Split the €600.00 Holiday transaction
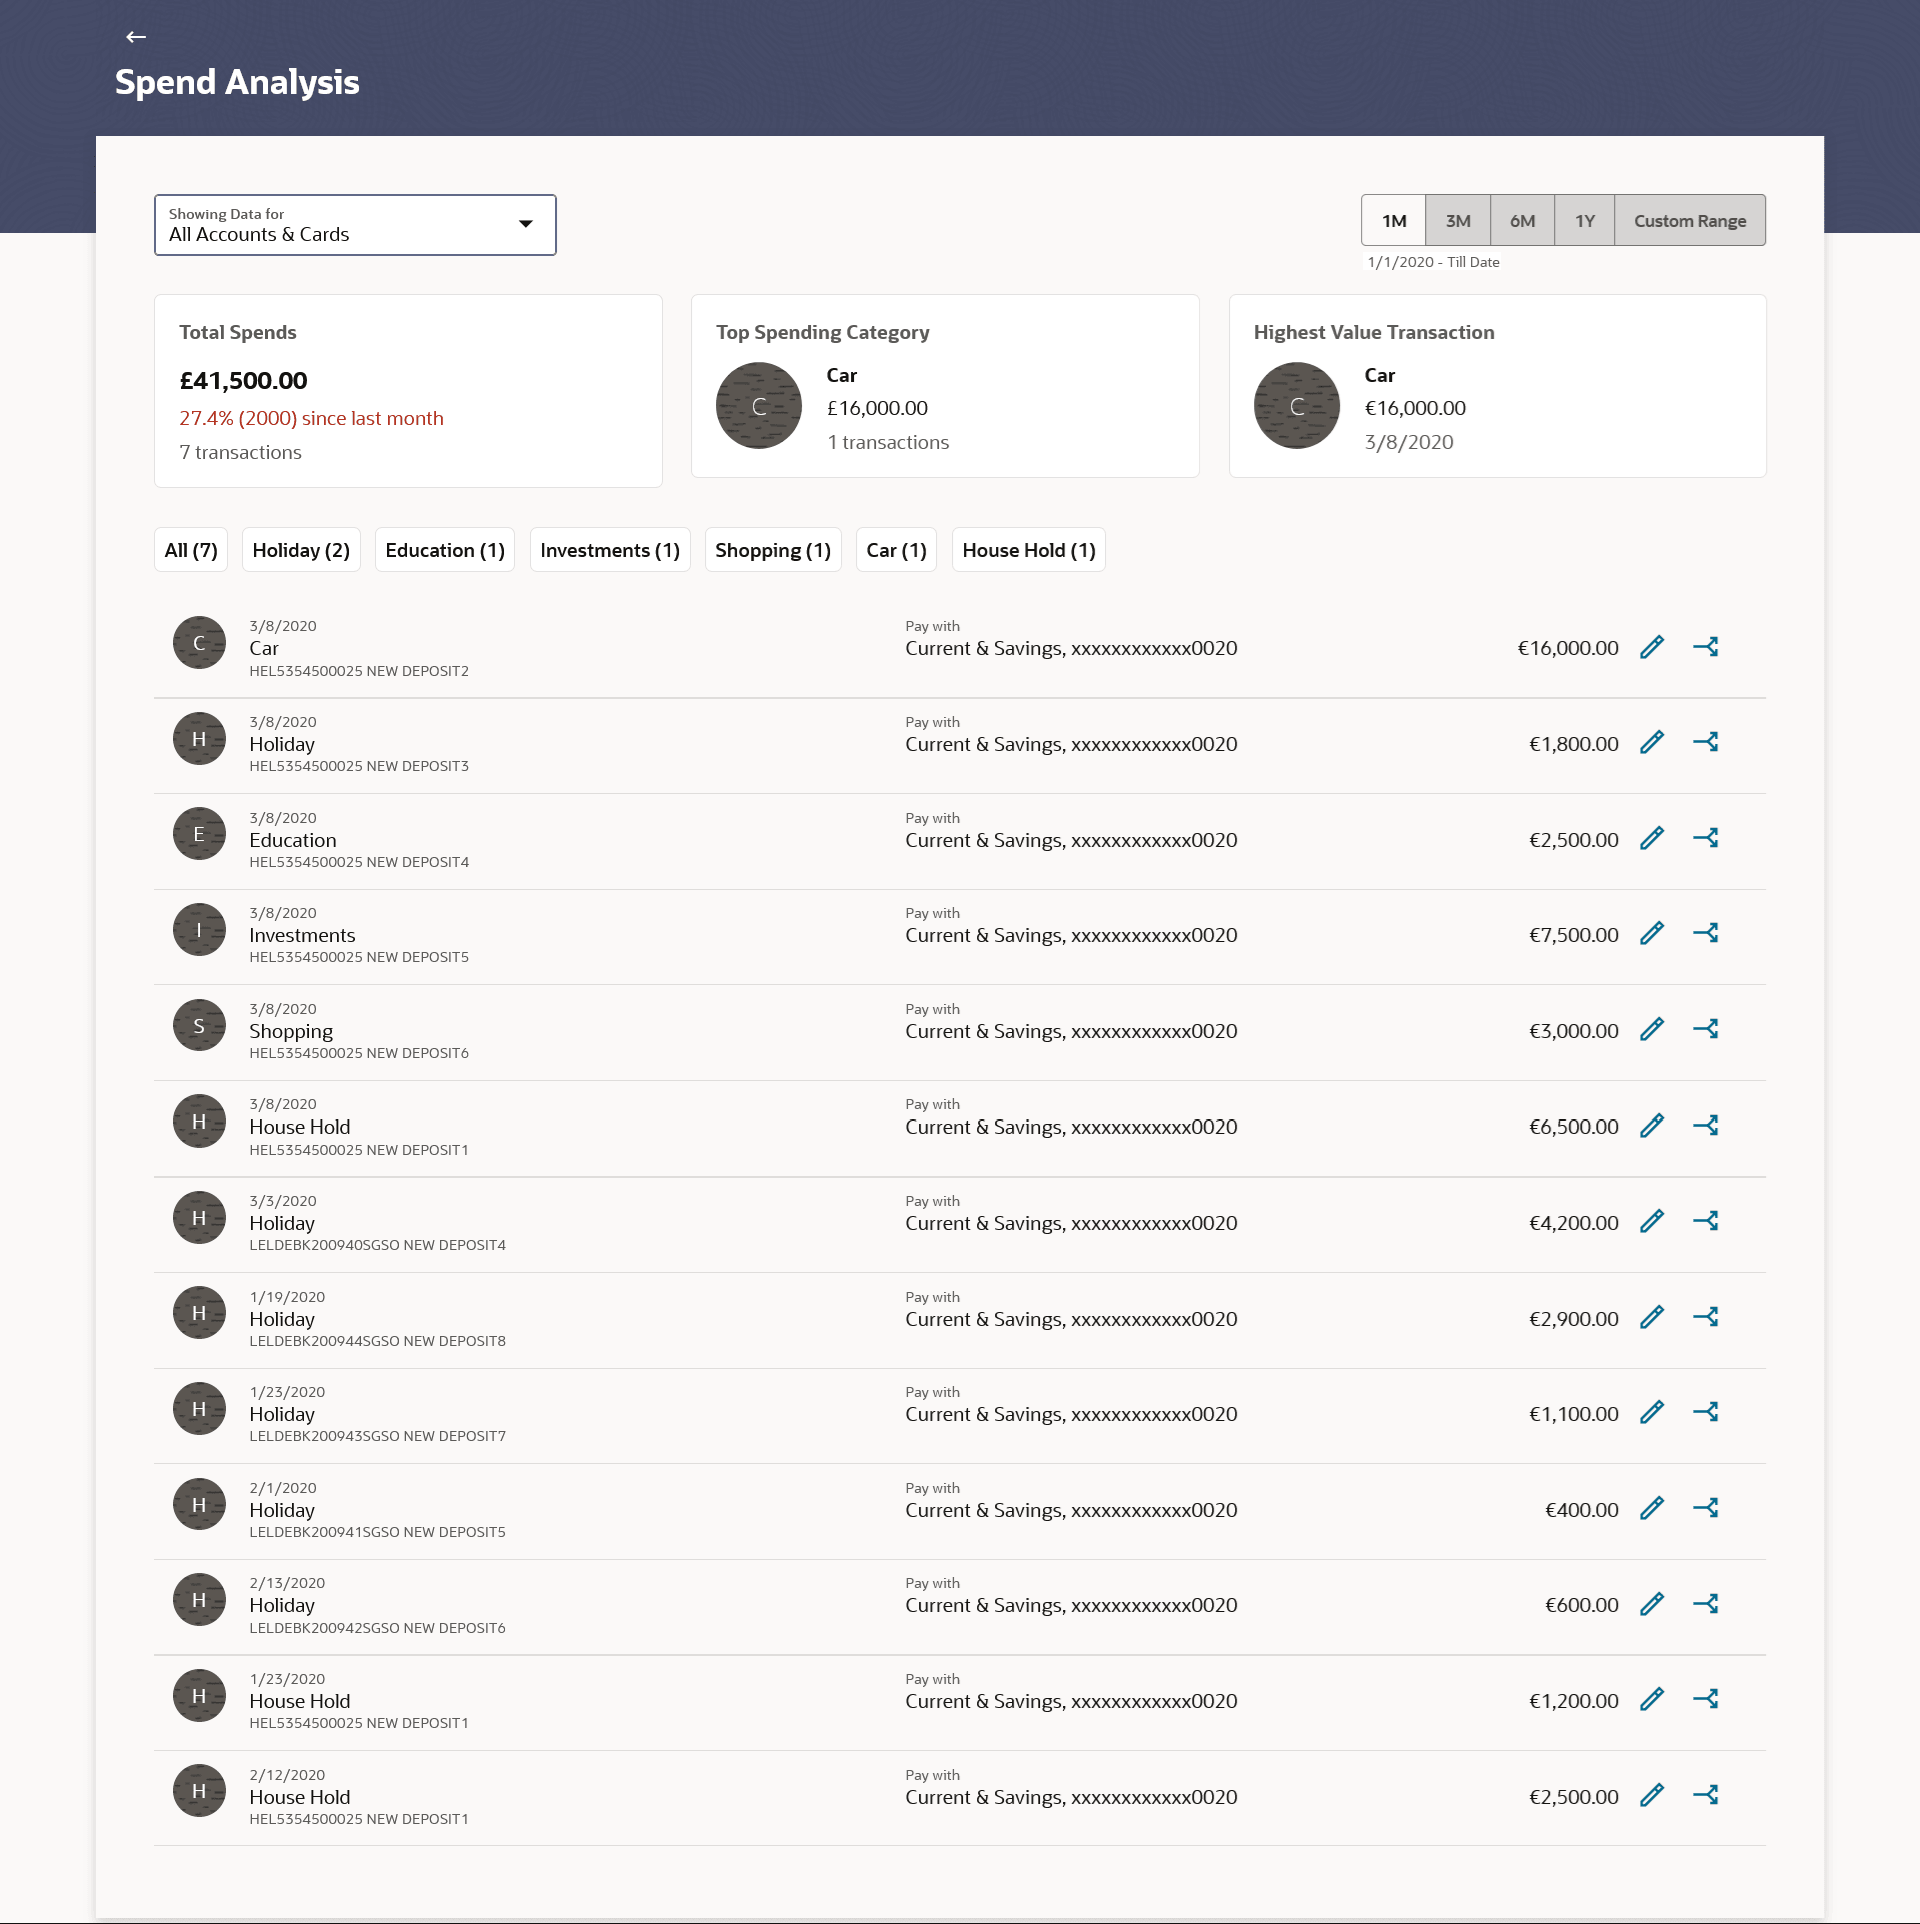This screenshot has width=1920, height=1924. [x=1706, y=1604]
